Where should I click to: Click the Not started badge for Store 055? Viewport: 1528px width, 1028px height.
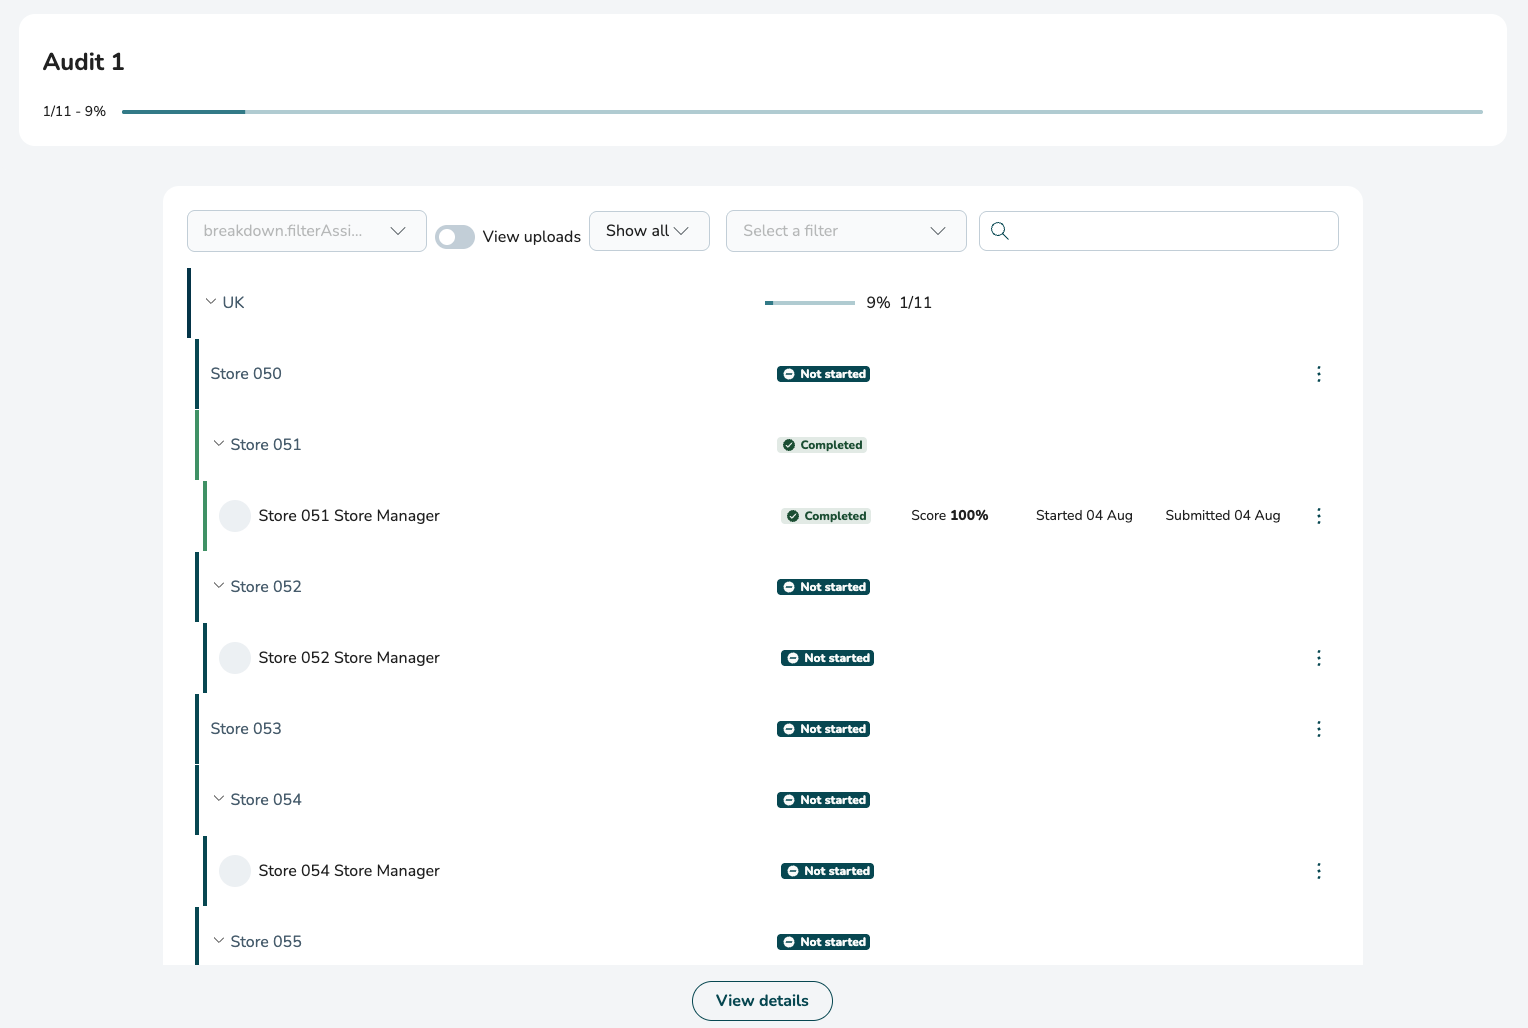(823, 942)
